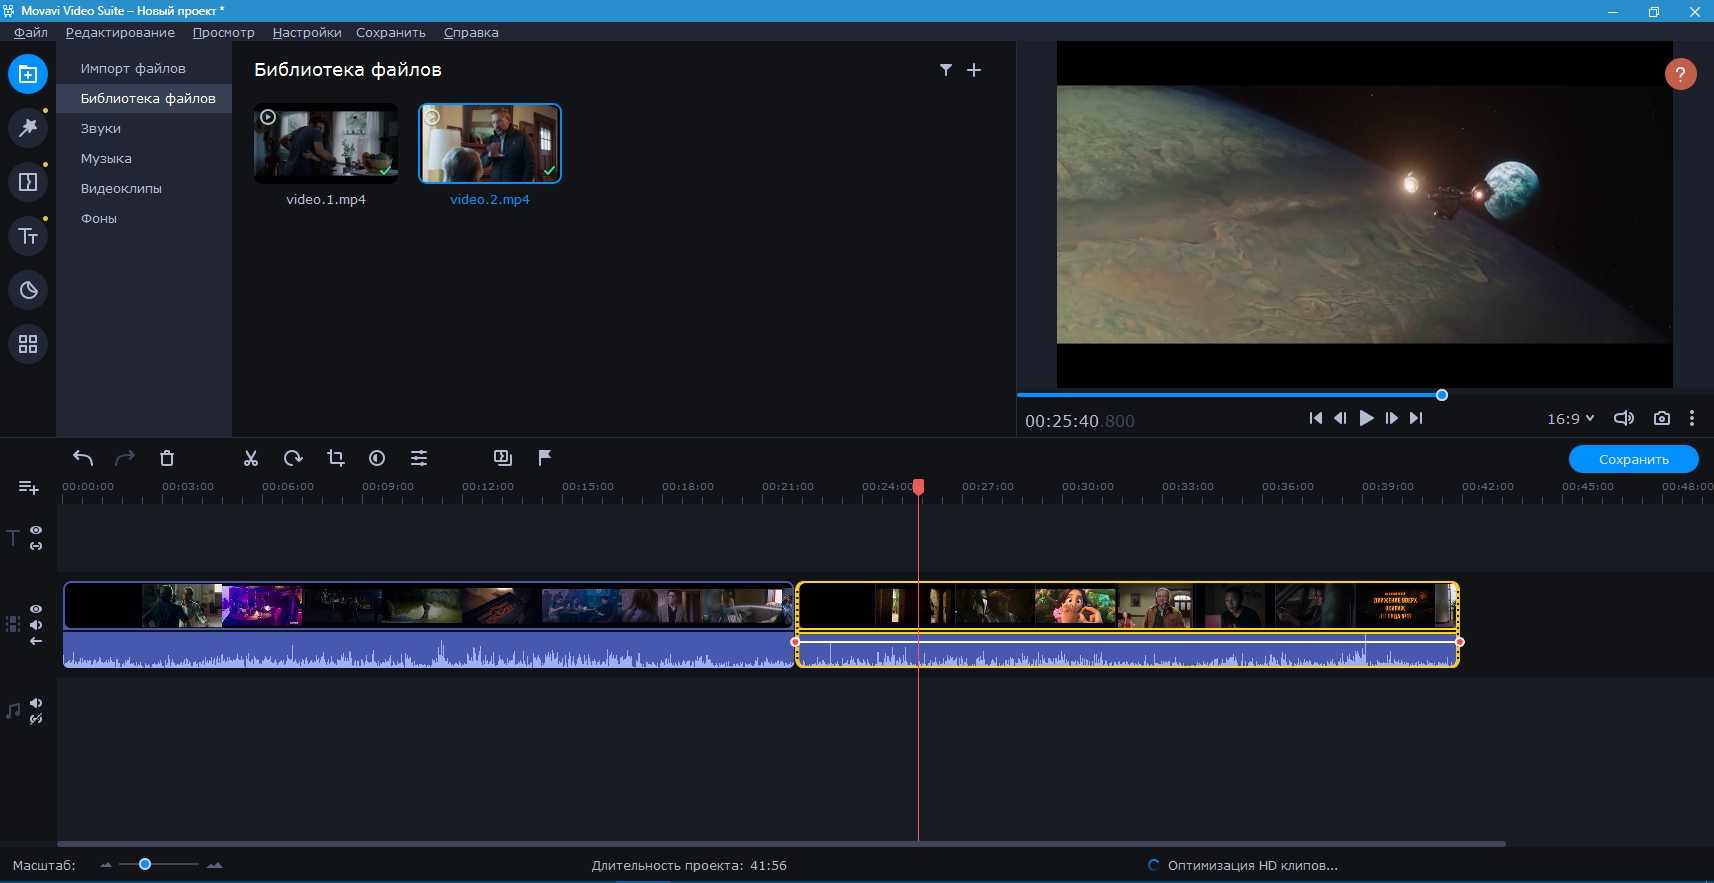Viewport: 1714px width, 883px height.
Task: Open the titles tab icon
Action: (x=28, y=236)
